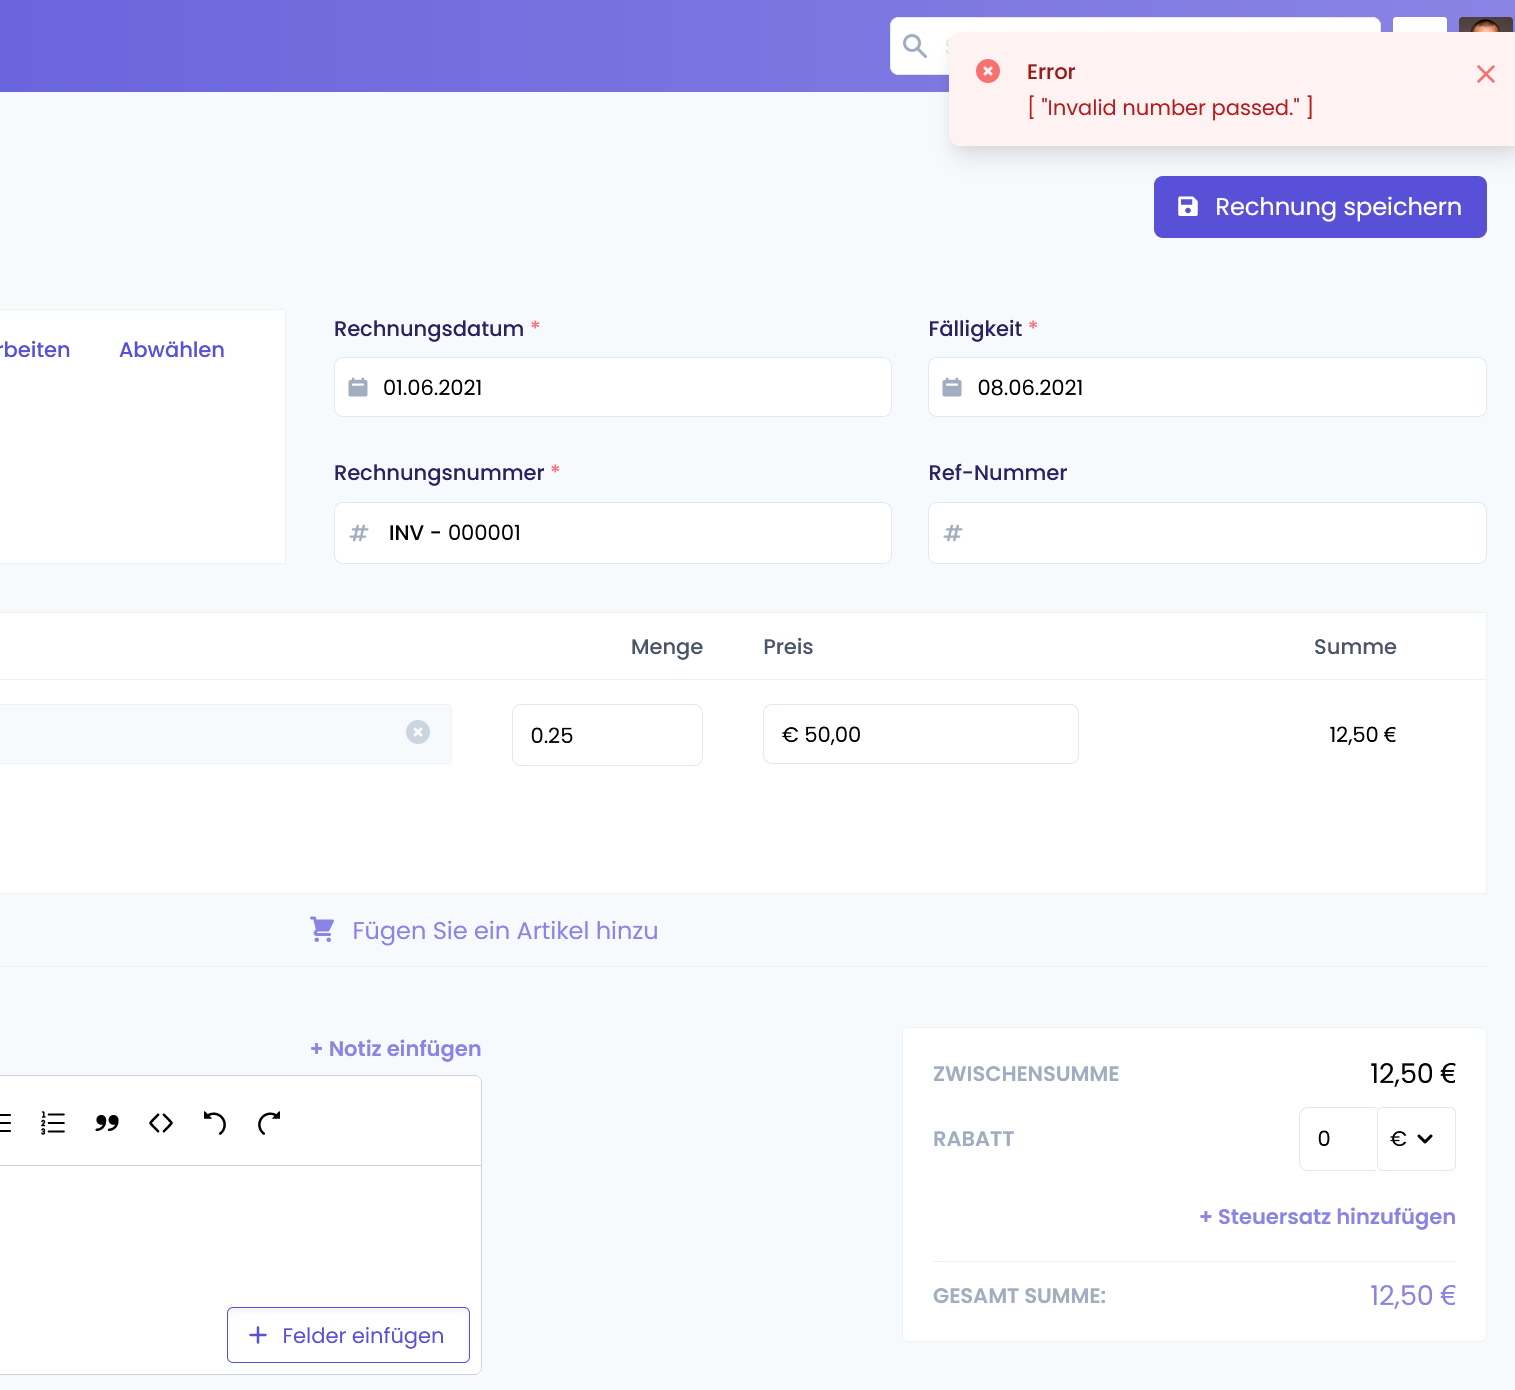Click the Rechnung speichern button
The width and height of the screenshot is (1515, 1390).
pos(1319,206)
